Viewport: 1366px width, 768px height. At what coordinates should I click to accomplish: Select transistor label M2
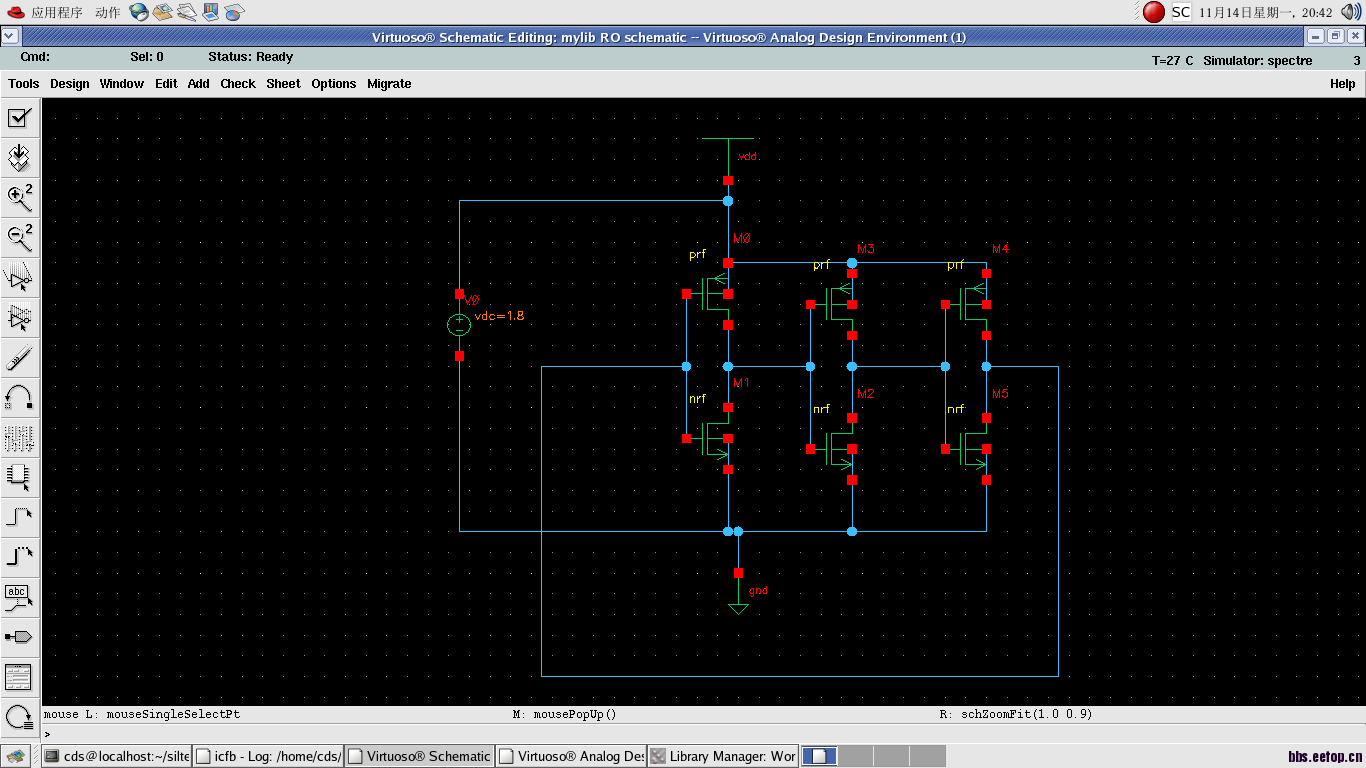866,394
